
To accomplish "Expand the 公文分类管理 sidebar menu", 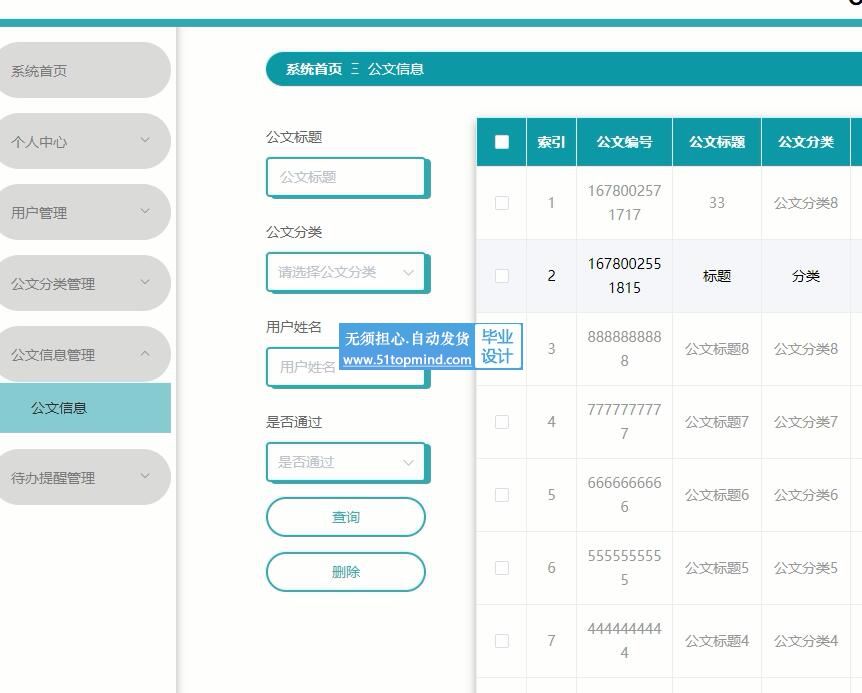I will click(x=84, y=283).
